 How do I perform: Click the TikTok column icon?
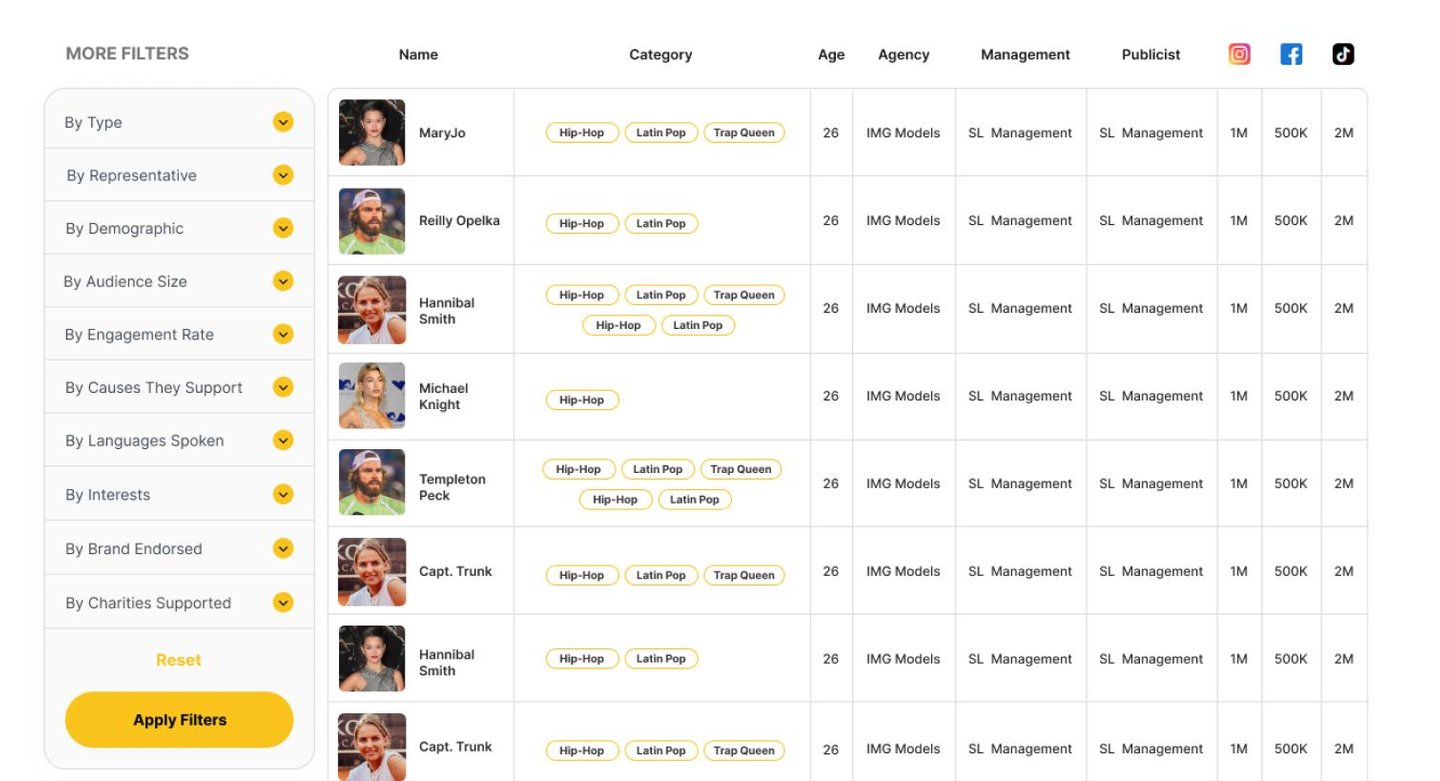[1343, 55]
